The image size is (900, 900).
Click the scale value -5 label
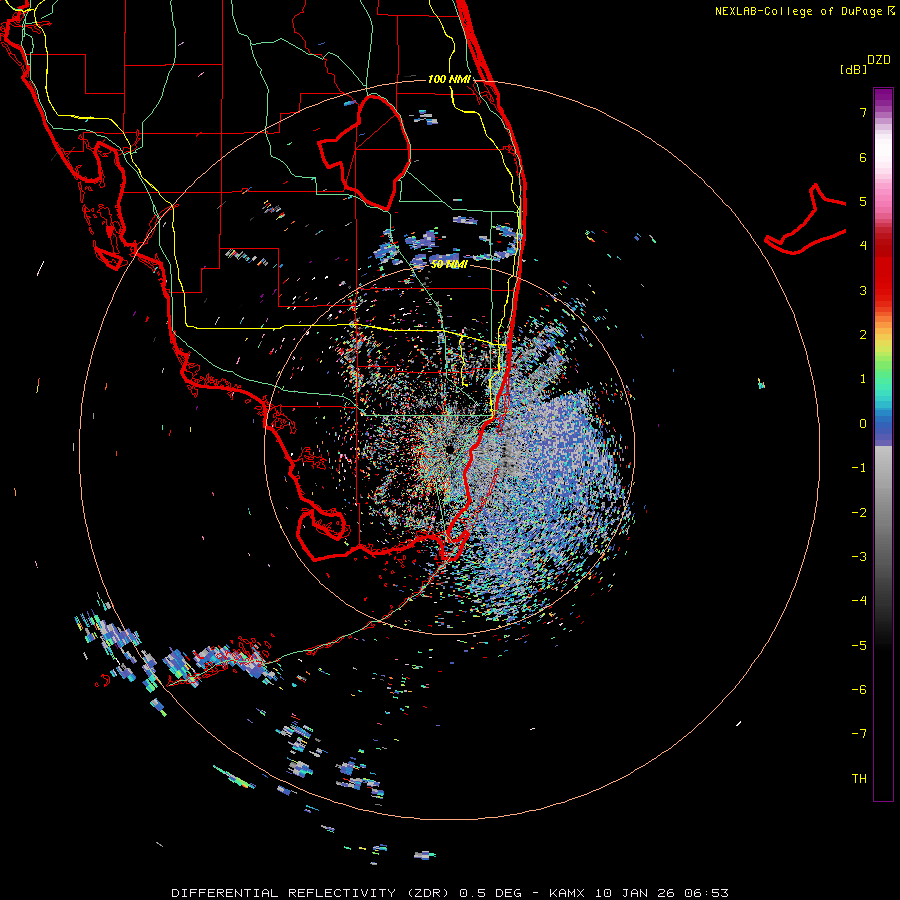pos(859,646)
